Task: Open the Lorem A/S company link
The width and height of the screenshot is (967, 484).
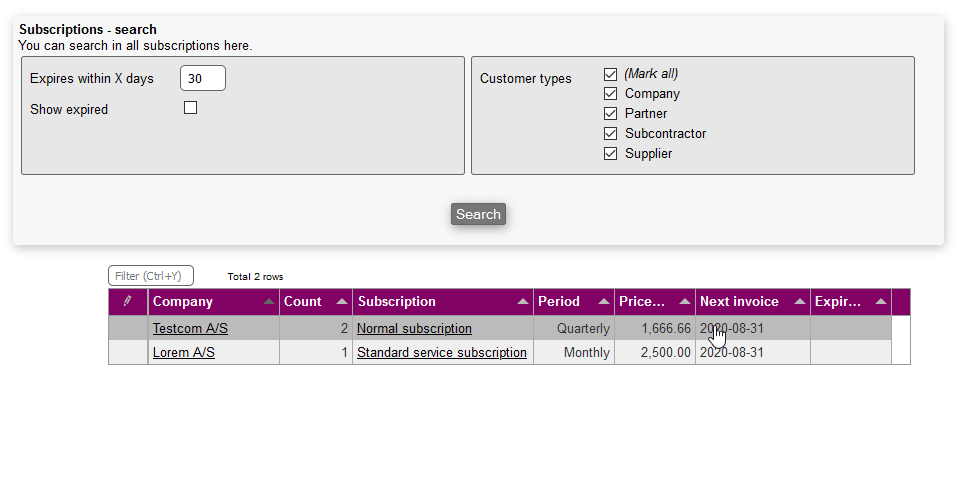Action: tap(183, 352)
